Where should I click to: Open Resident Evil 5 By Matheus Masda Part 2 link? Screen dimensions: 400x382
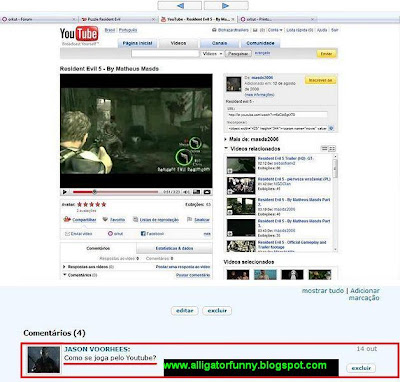pos(294,202)
